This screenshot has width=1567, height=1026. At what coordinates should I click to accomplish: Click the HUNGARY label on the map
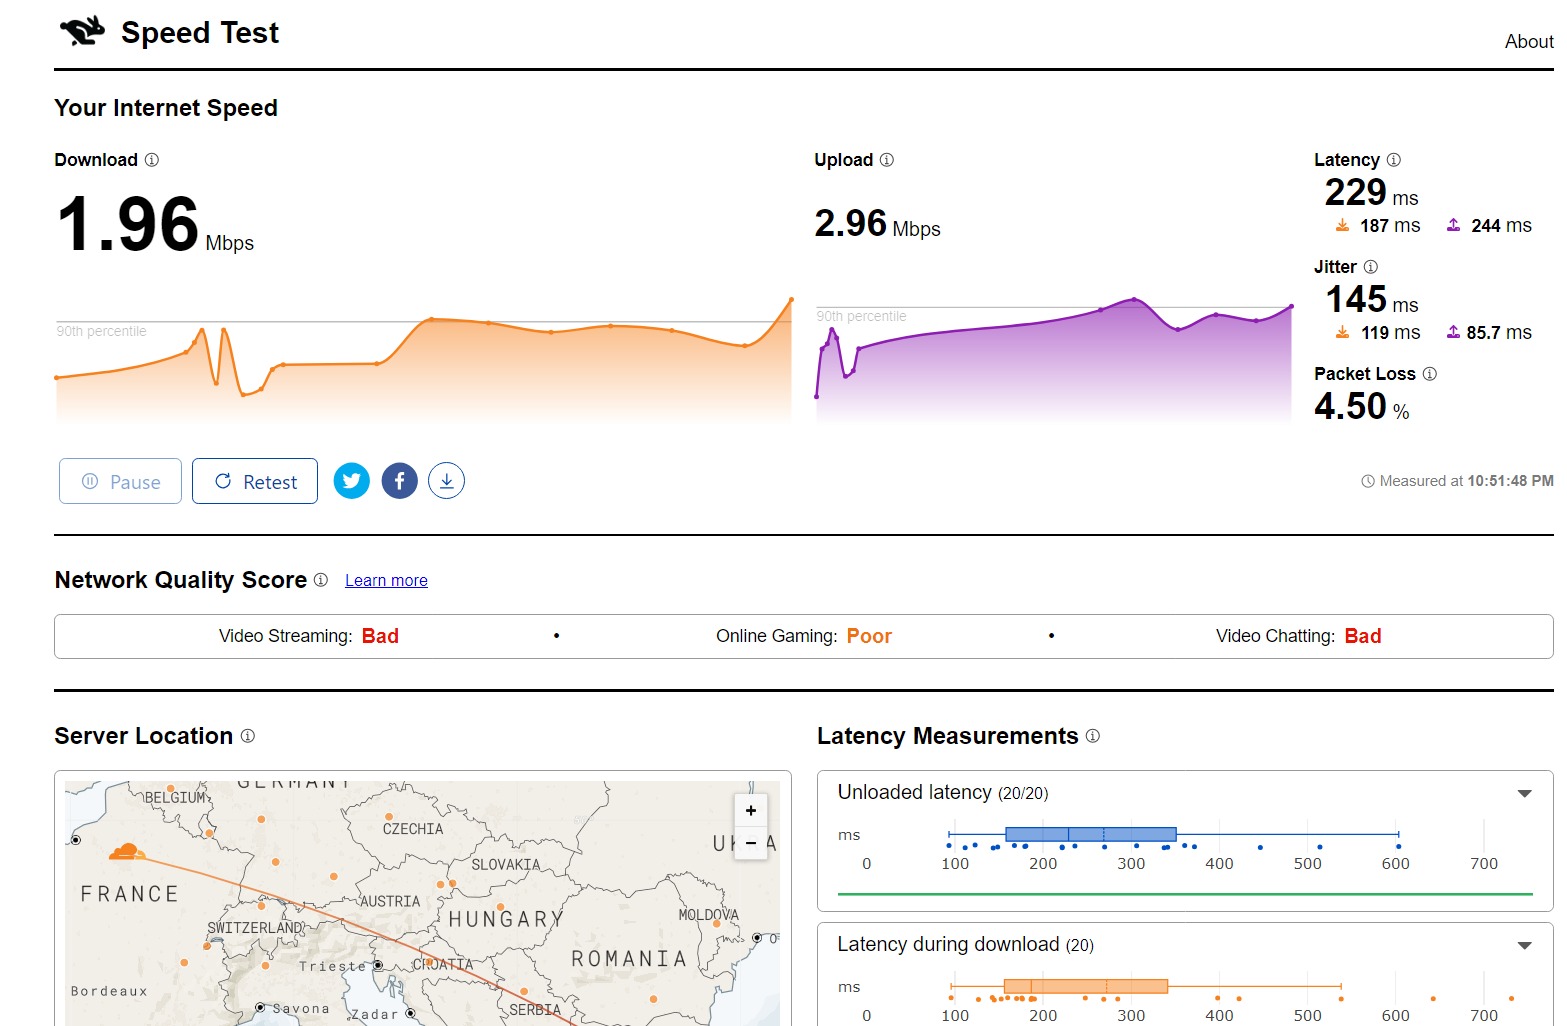pos(505,919)
